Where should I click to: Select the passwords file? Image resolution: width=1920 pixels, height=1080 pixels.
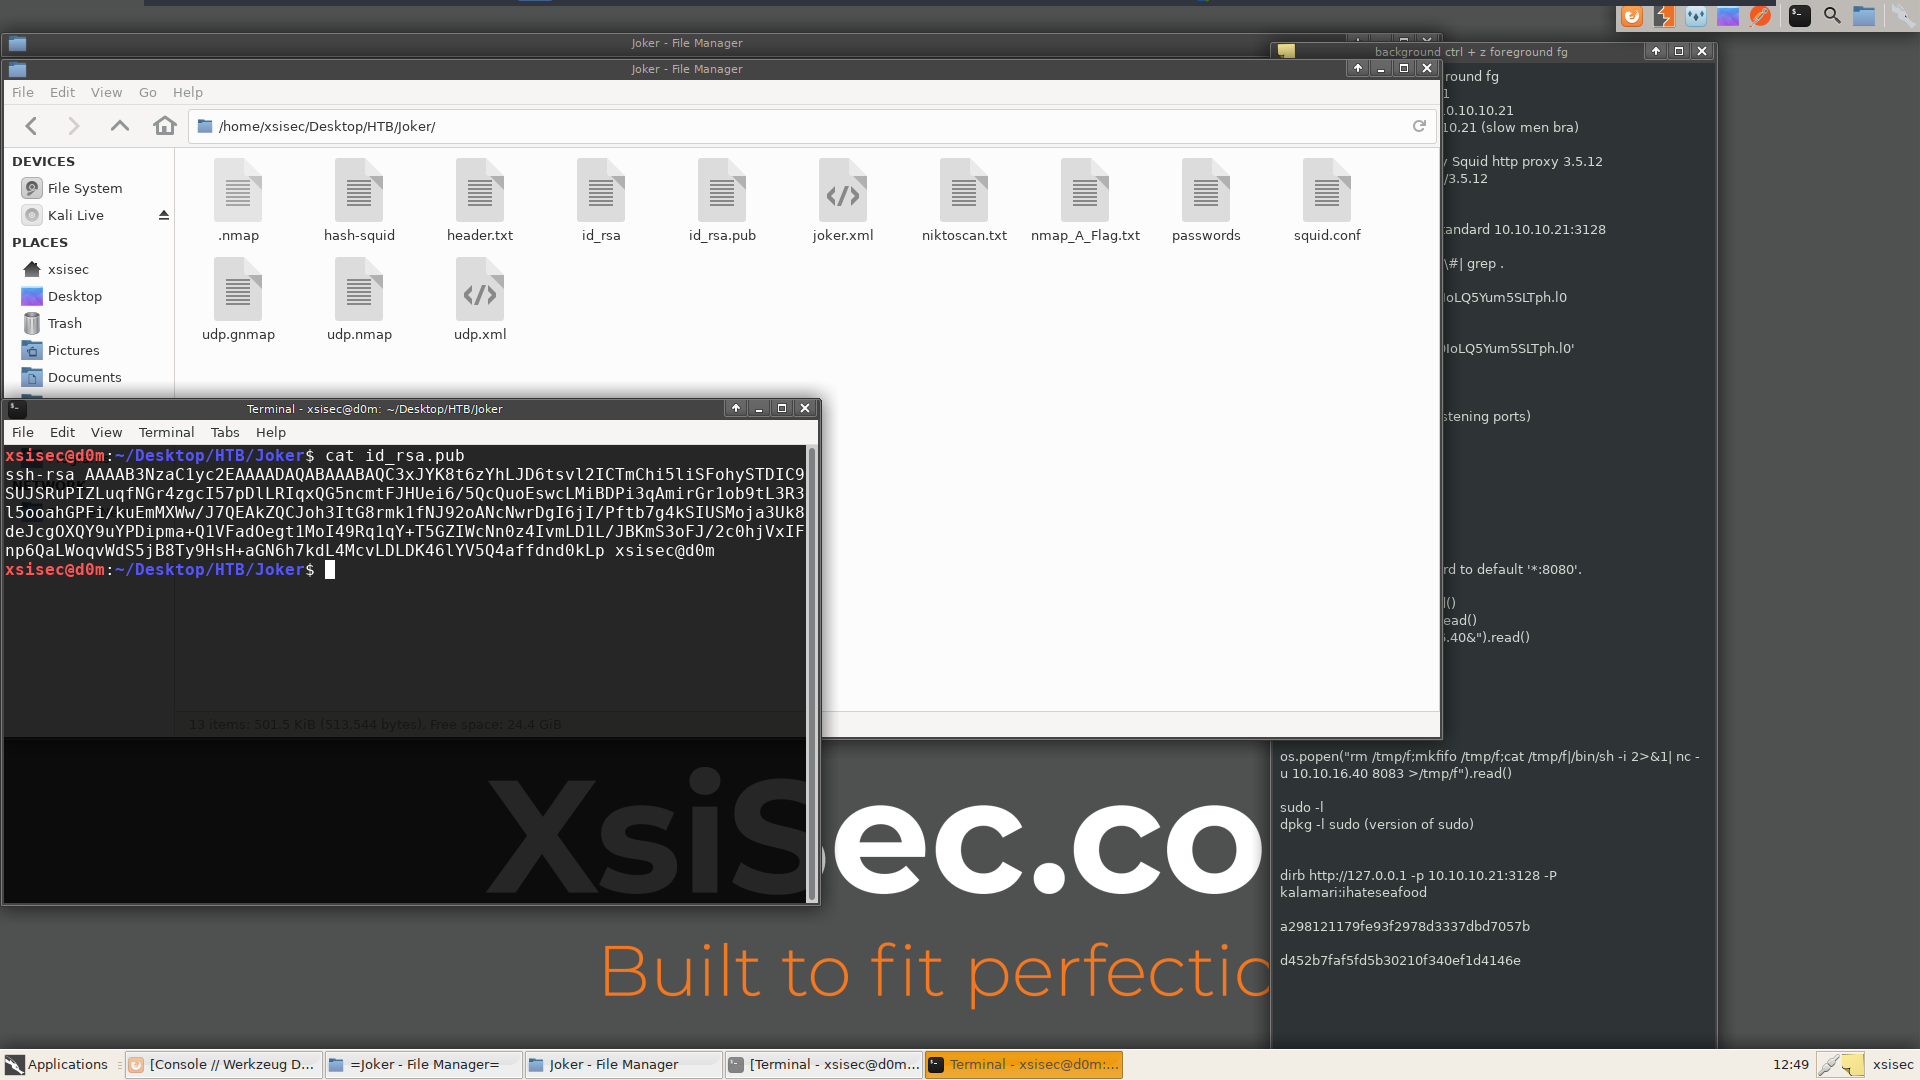click(1206, 200)
